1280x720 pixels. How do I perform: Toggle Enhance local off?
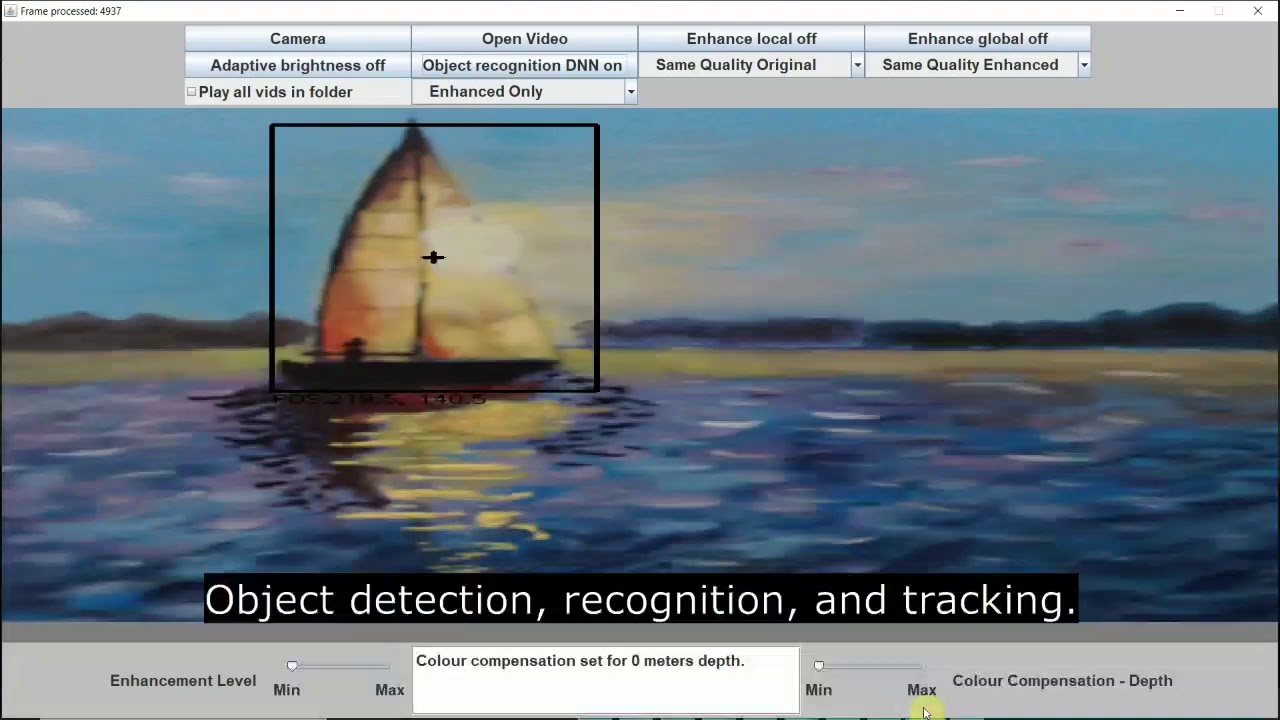751,39
